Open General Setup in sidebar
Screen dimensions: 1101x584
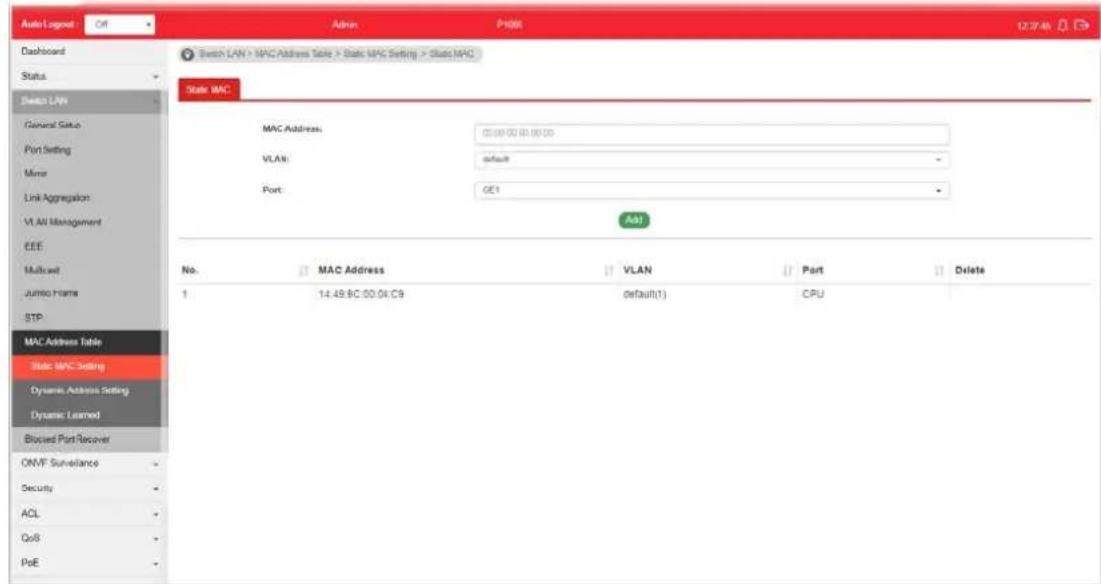[53, 125]
